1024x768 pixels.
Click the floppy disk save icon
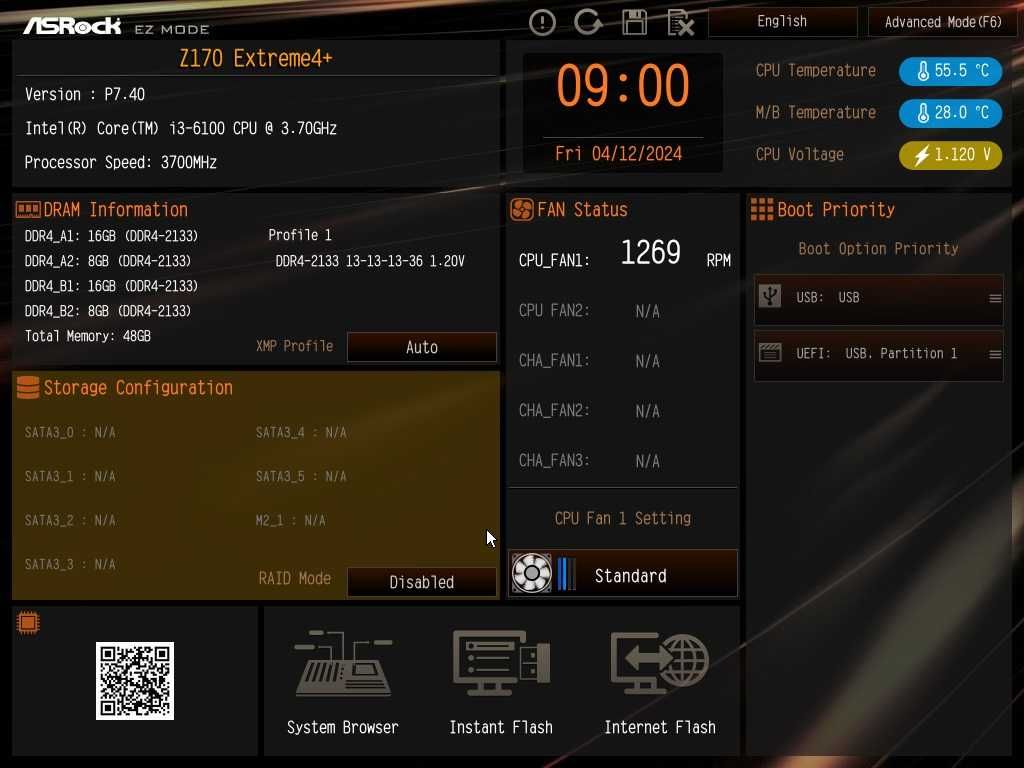click(634, 23)
